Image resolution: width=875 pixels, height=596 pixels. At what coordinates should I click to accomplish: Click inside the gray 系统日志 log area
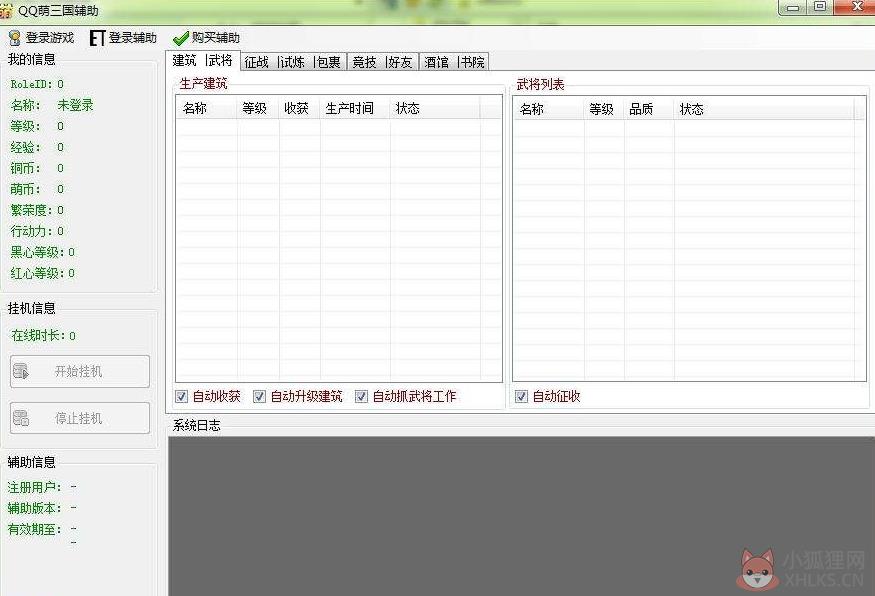coord(521,516)
